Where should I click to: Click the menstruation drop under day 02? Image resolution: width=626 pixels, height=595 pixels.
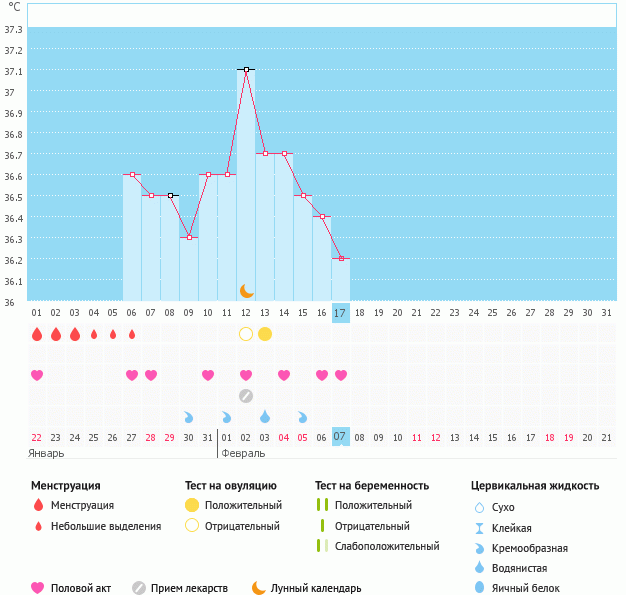[x=56, y=334]
